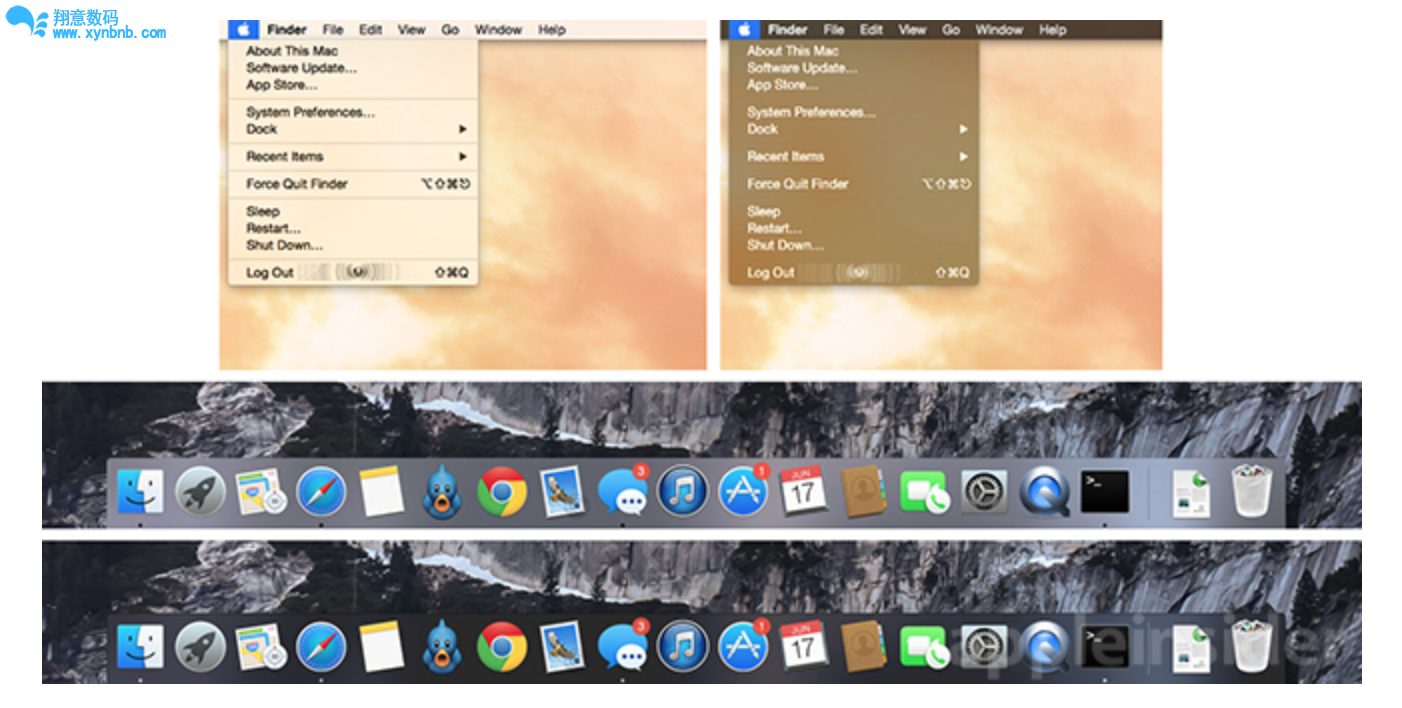Open Notes pad in the light dock
This screenshot has height=708, width=1402.
(x=381, y=492)
